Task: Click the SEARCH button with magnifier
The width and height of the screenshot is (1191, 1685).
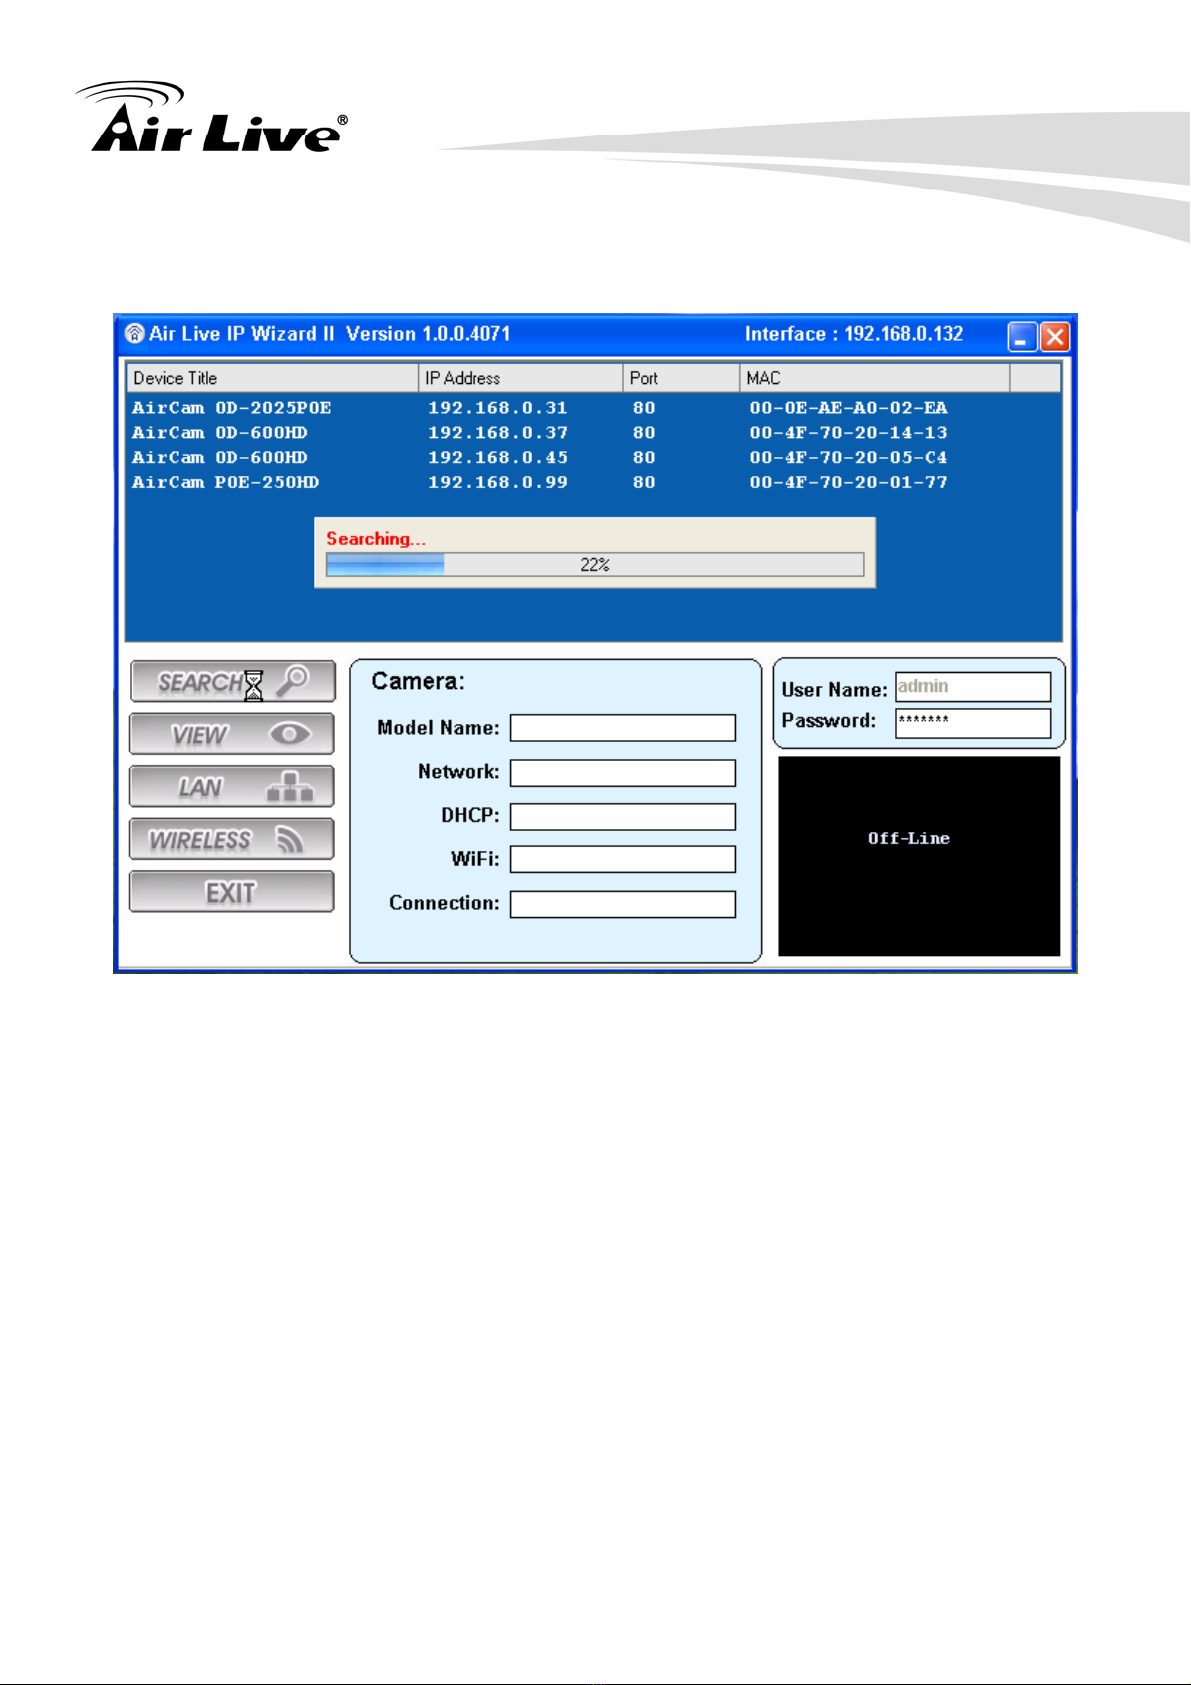Action: [x=232, y=682]
